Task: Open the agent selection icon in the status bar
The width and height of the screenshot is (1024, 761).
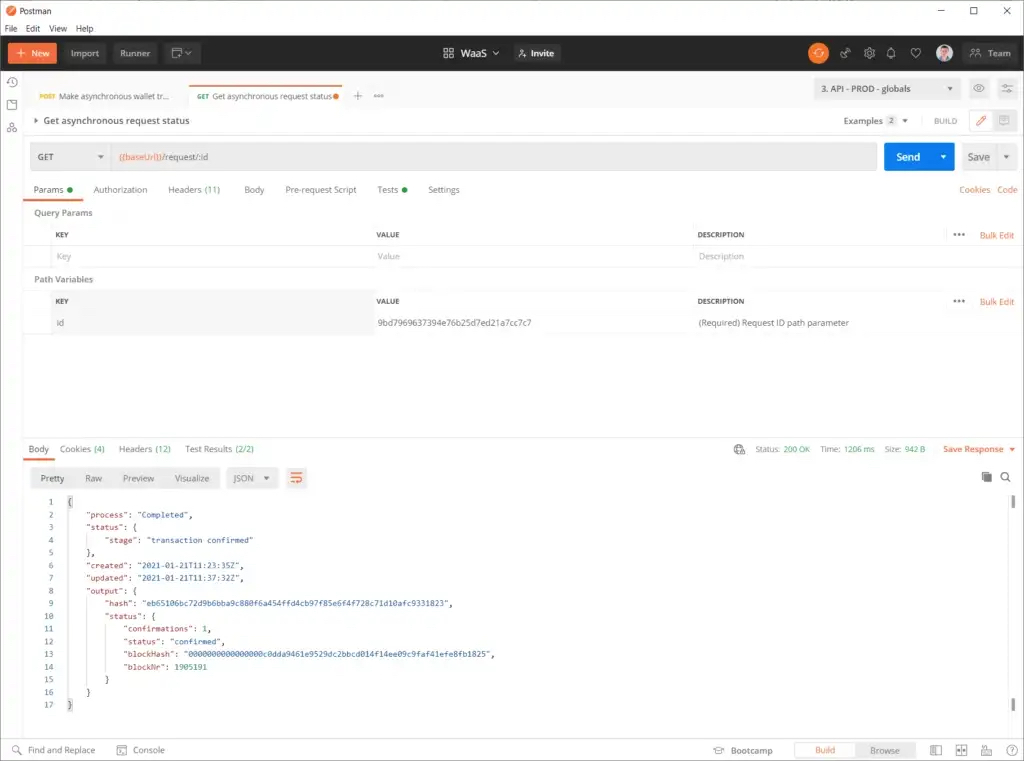Action: pos(986,750)
